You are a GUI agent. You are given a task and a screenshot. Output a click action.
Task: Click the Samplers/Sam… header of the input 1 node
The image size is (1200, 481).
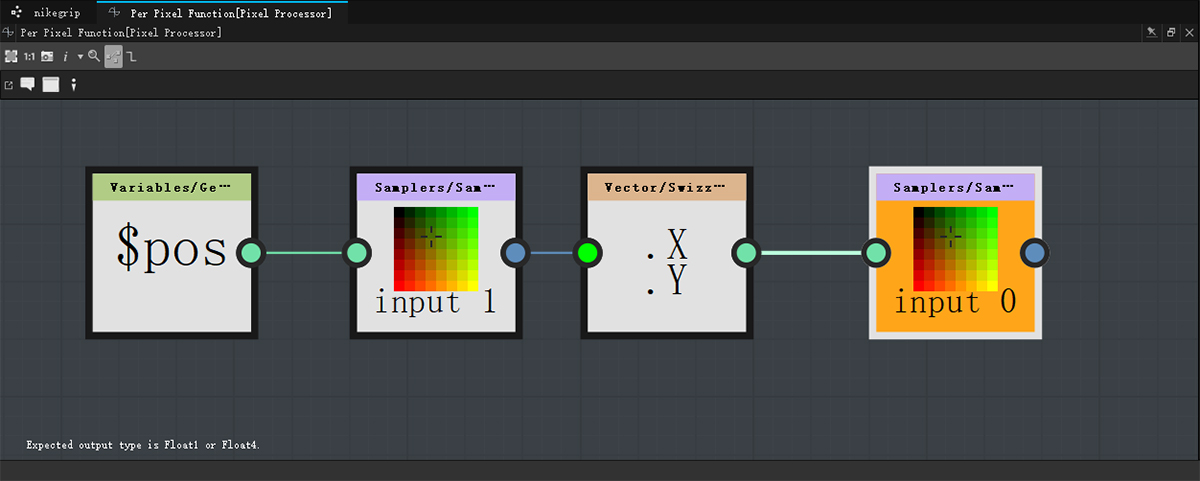pos(436,187)
